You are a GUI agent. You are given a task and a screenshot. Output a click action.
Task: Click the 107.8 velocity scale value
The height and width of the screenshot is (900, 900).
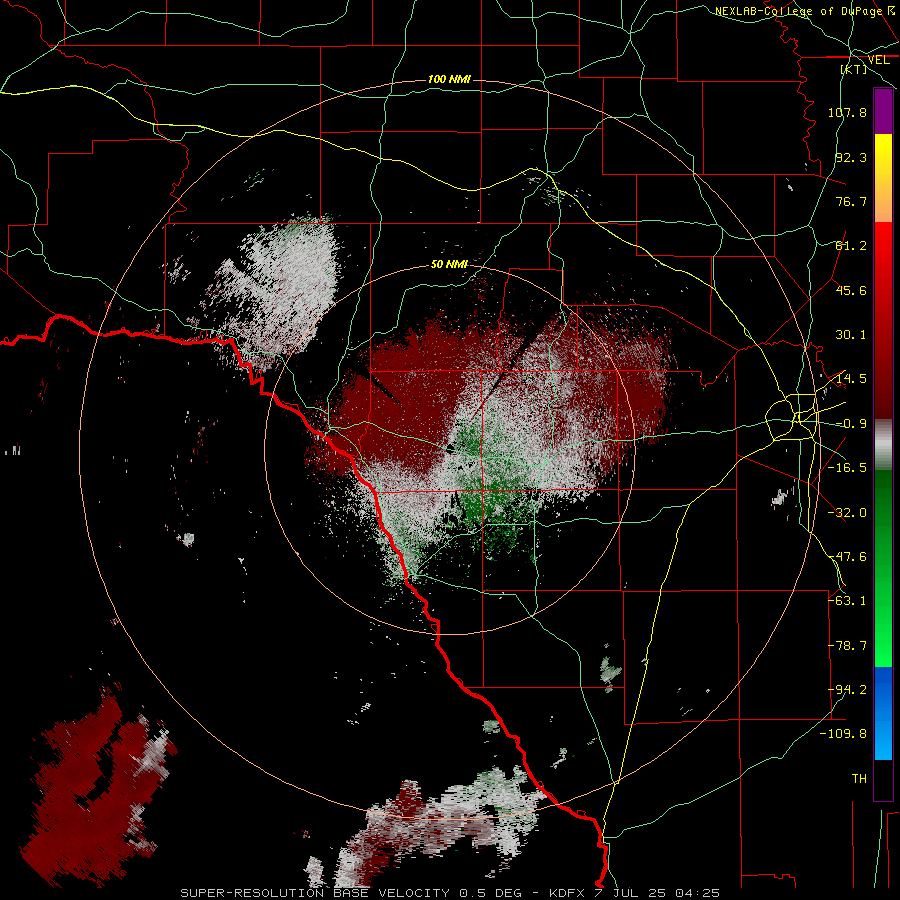(847, 112)
